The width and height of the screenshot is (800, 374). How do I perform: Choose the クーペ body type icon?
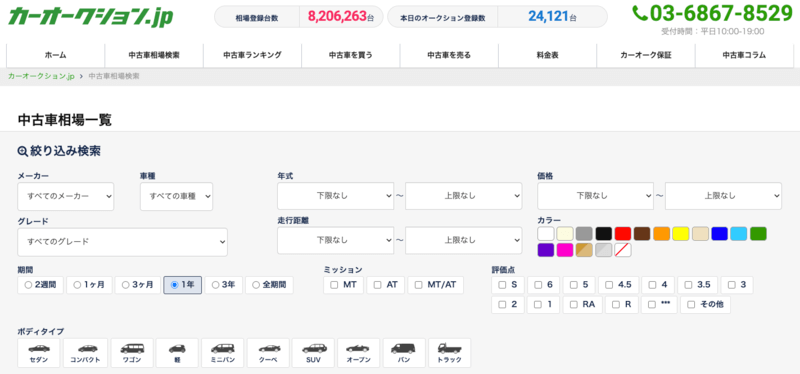268,353
